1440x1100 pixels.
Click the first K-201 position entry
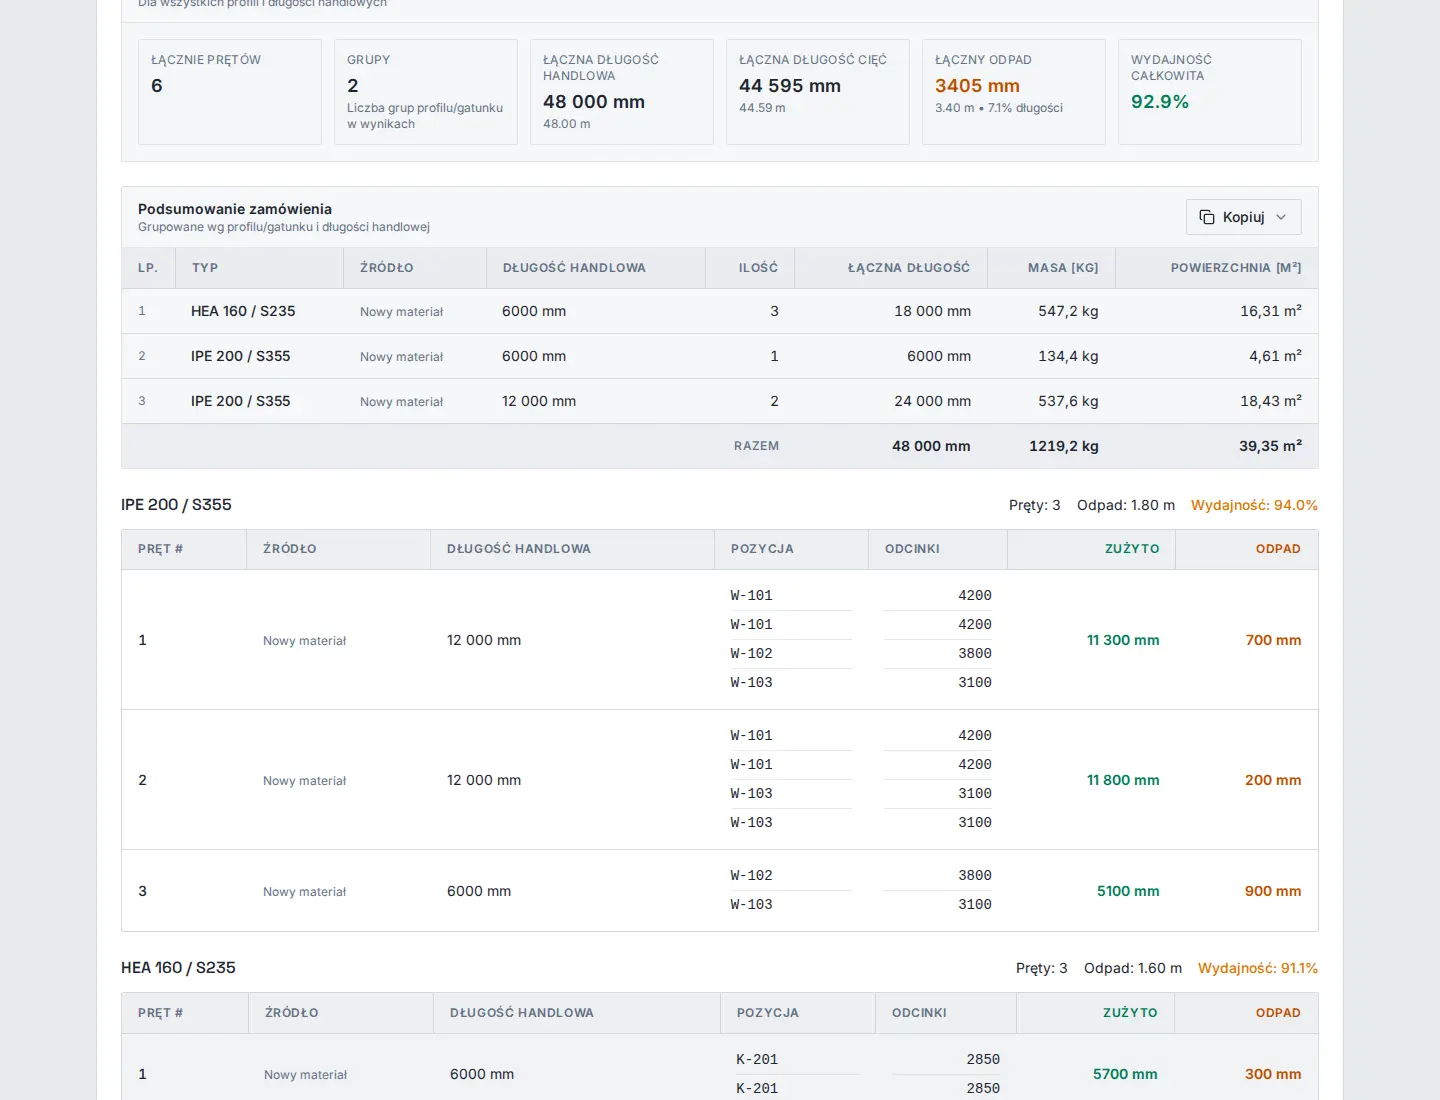[x=757, y=1059]
